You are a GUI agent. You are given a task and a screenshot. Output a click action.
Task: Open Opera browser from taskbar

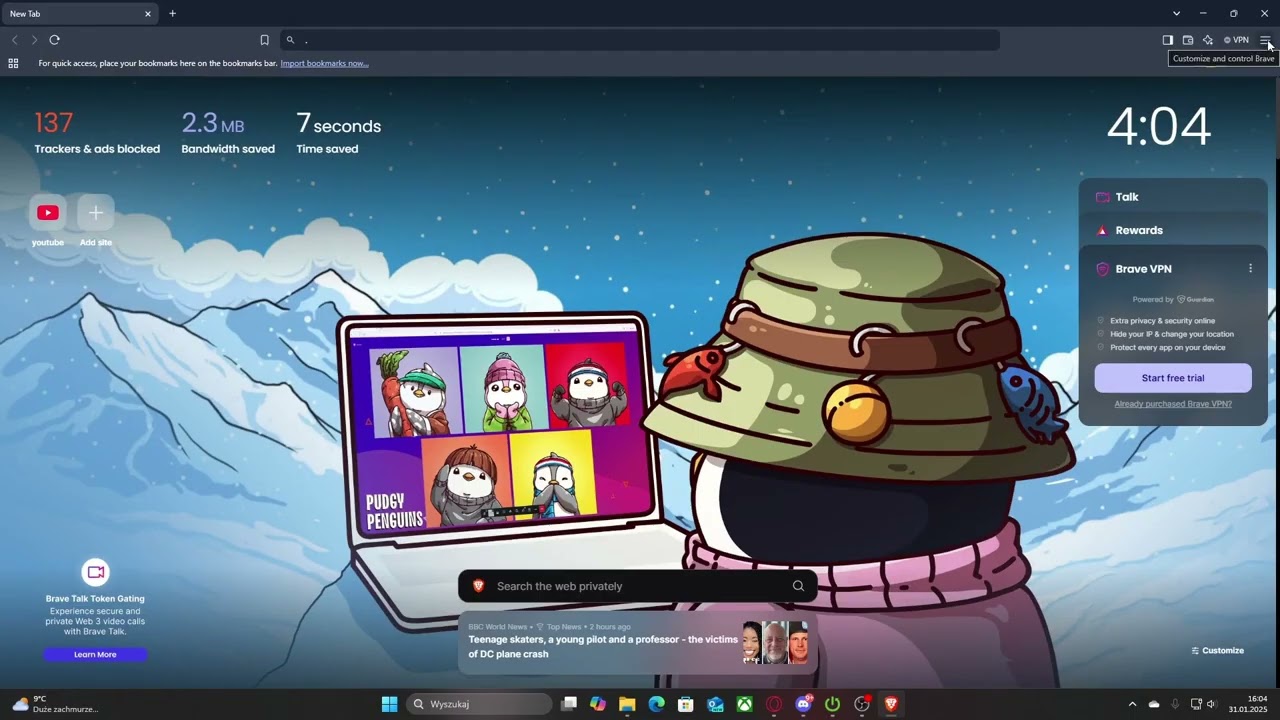773,704
